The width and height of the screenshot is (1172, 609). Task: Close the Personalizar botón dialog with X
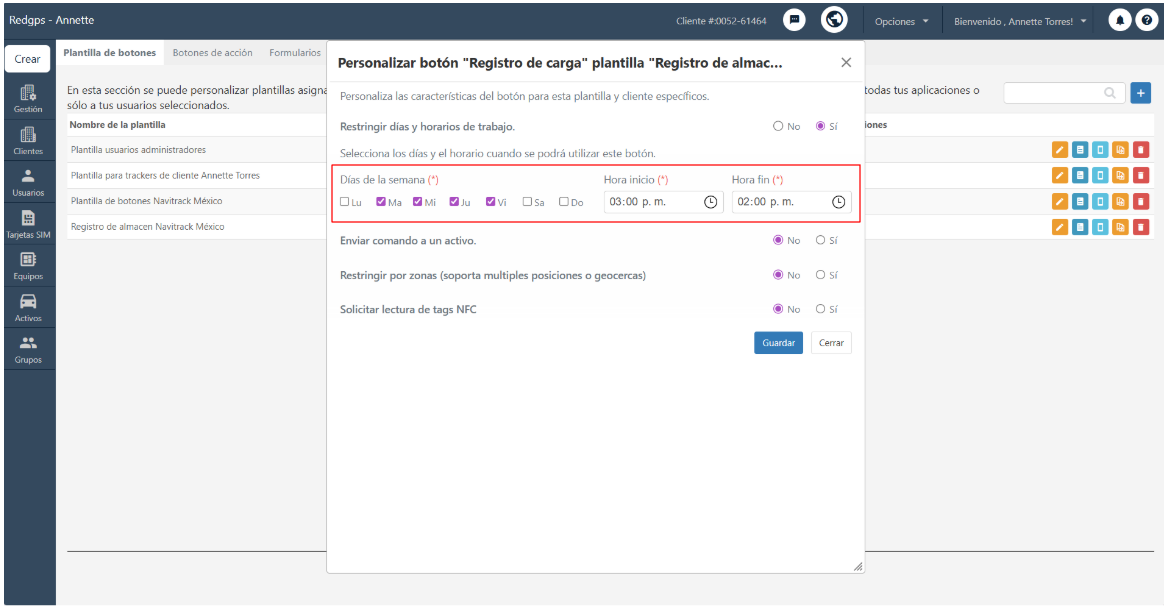(846, 63)
